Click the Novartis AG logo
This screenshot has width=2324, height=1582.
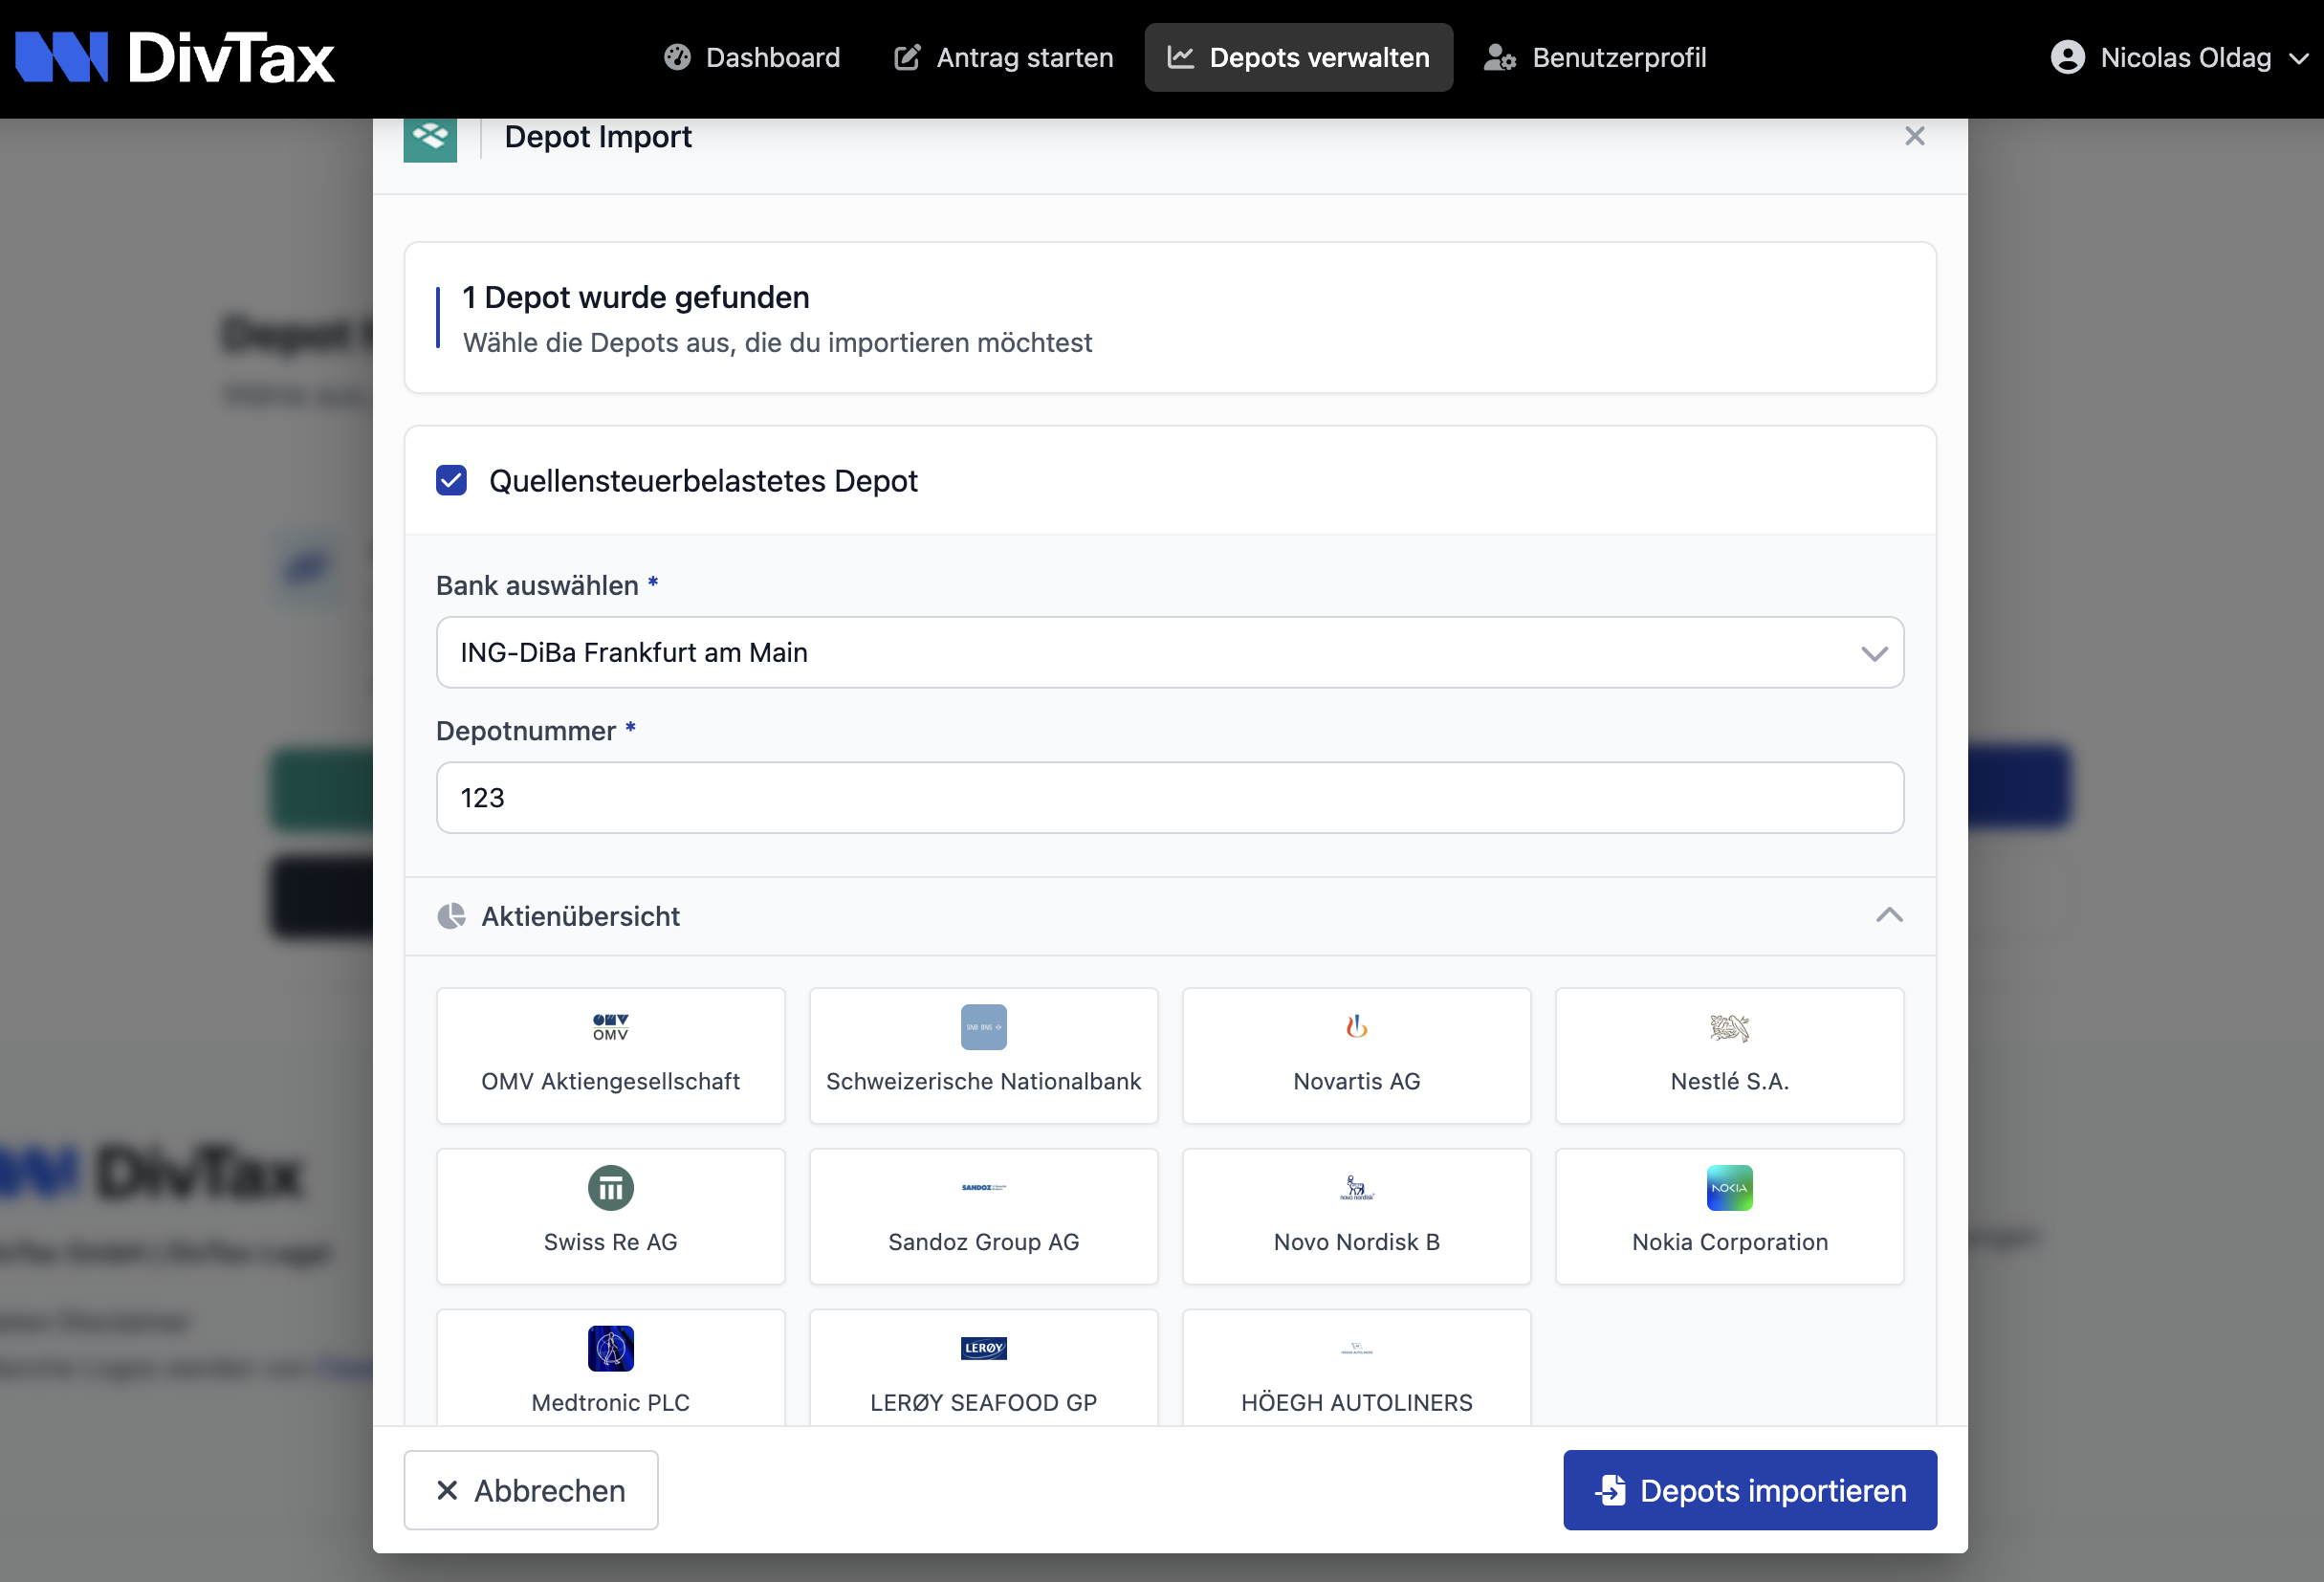(x=1357, y=1026)
